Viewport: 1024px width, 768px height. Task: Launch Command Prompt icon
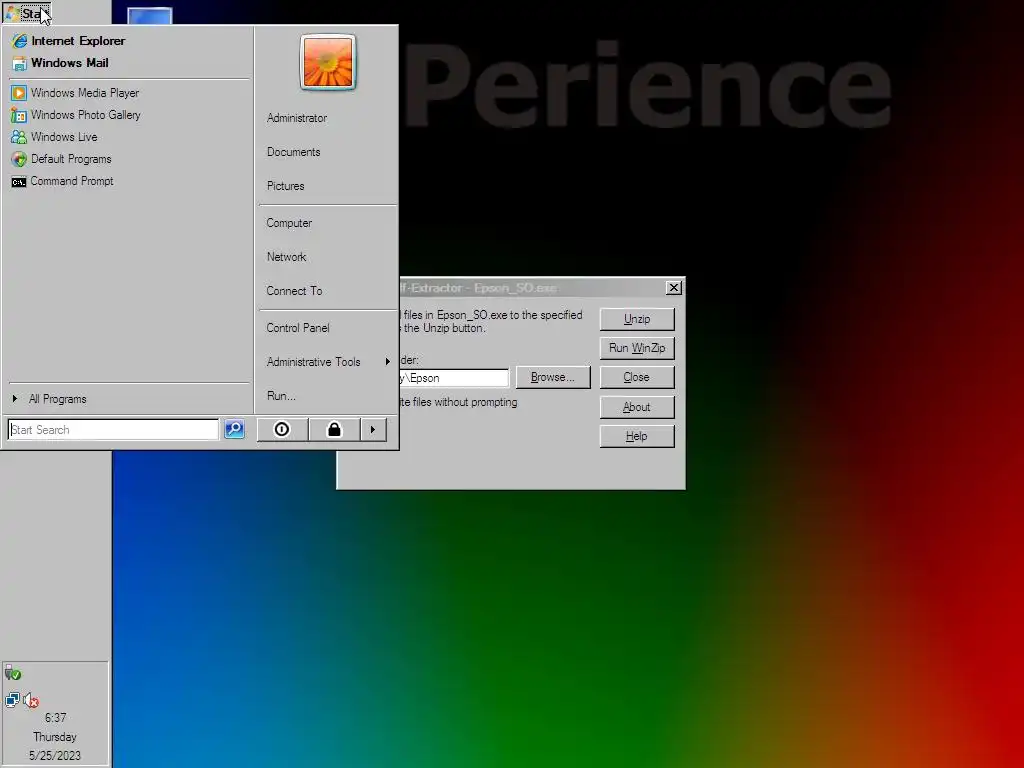(x=19, y=182)
